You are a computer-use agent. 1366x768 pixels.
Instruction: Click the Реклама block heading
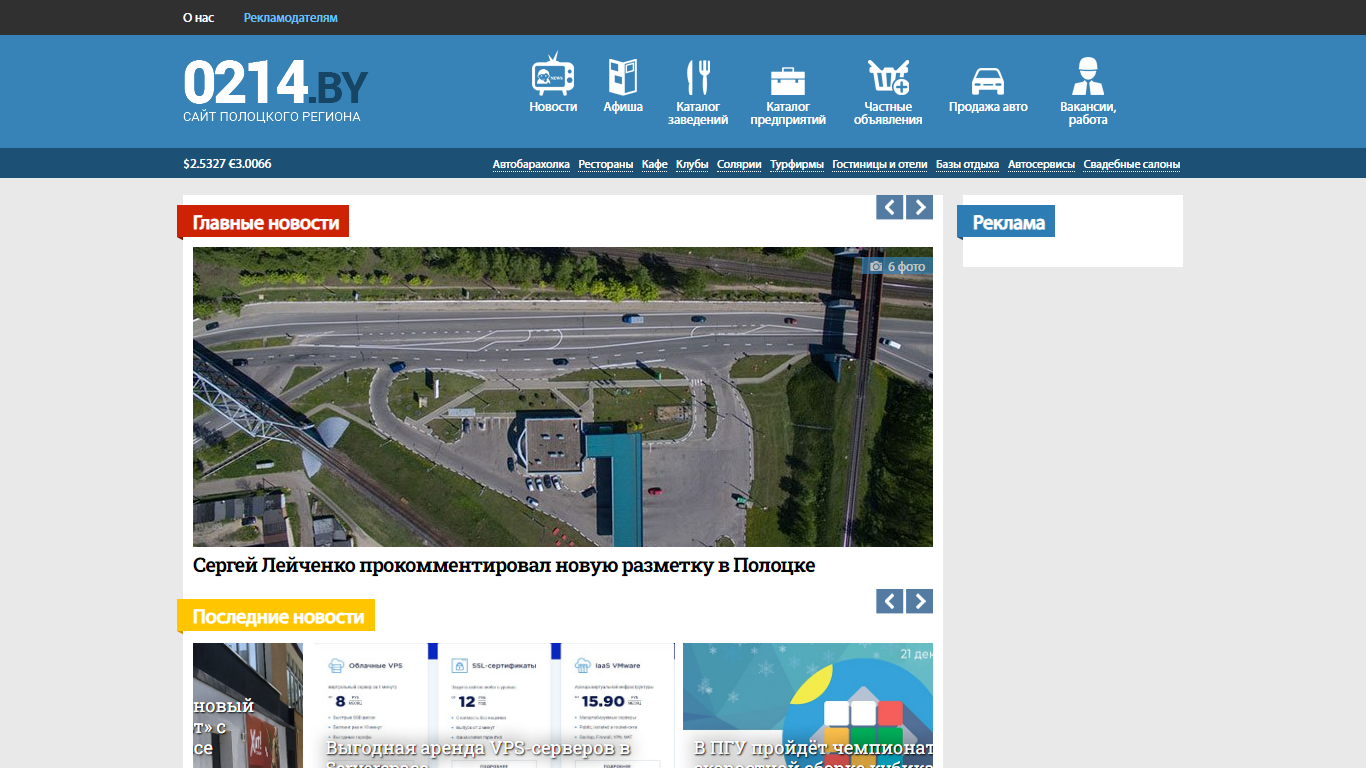pos(1008,222)
